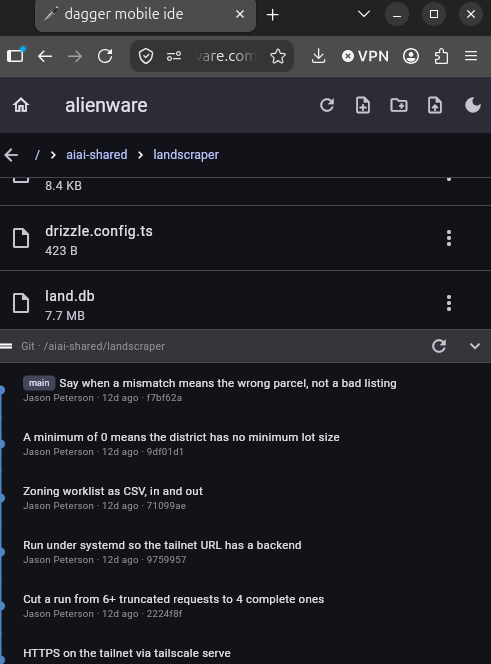Go to the alienware home icon
This screenshot has height=664, width=491.
coord(21,105)
